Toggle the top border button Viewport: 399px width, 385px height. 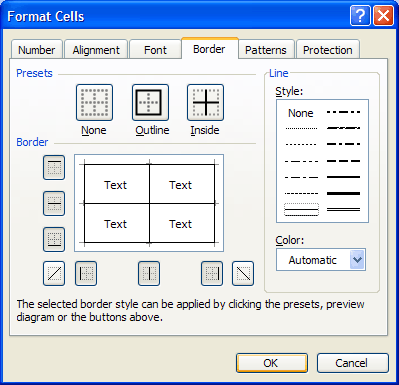click(54, 168)
